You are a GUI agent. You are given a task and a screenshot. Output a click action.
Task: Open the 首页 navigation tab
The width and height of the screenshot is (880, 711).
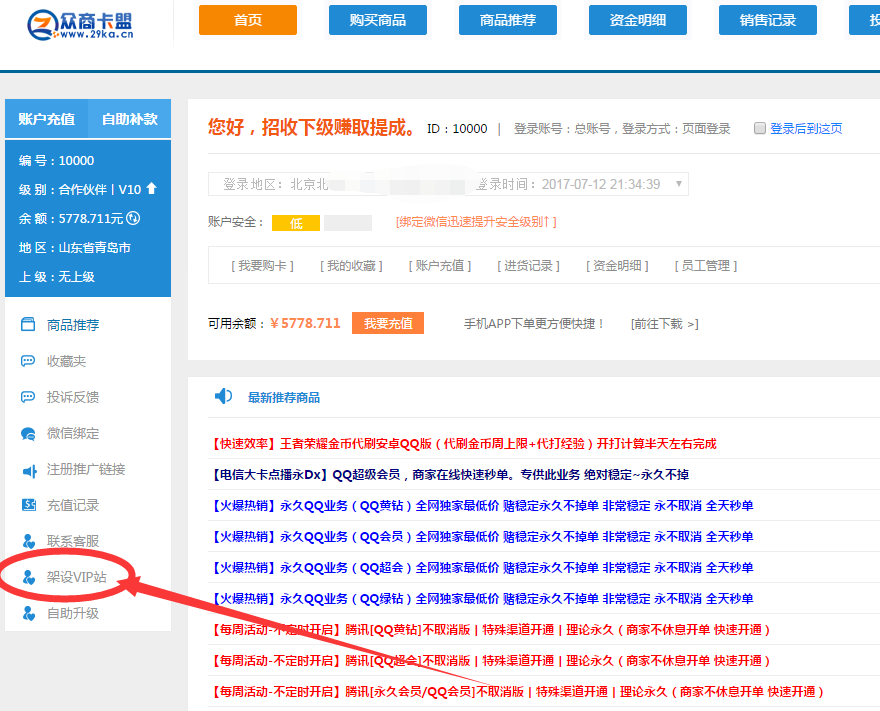click(248, 20)
